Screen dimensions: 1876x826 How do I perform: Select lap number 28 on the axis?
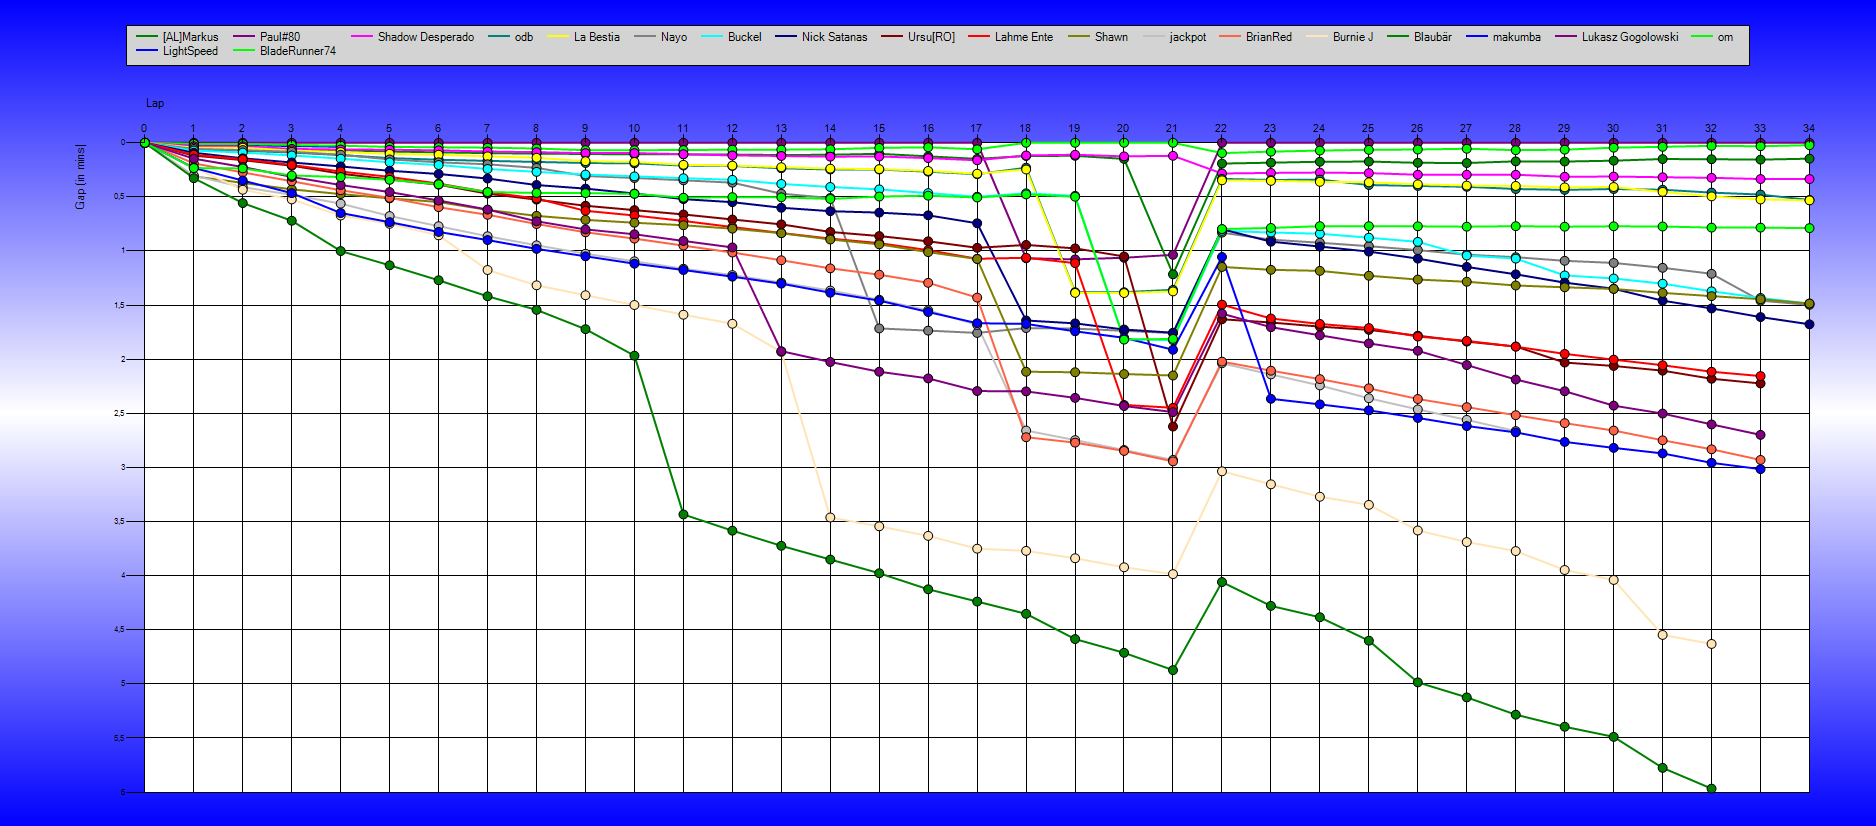(x=1515, y=128)
